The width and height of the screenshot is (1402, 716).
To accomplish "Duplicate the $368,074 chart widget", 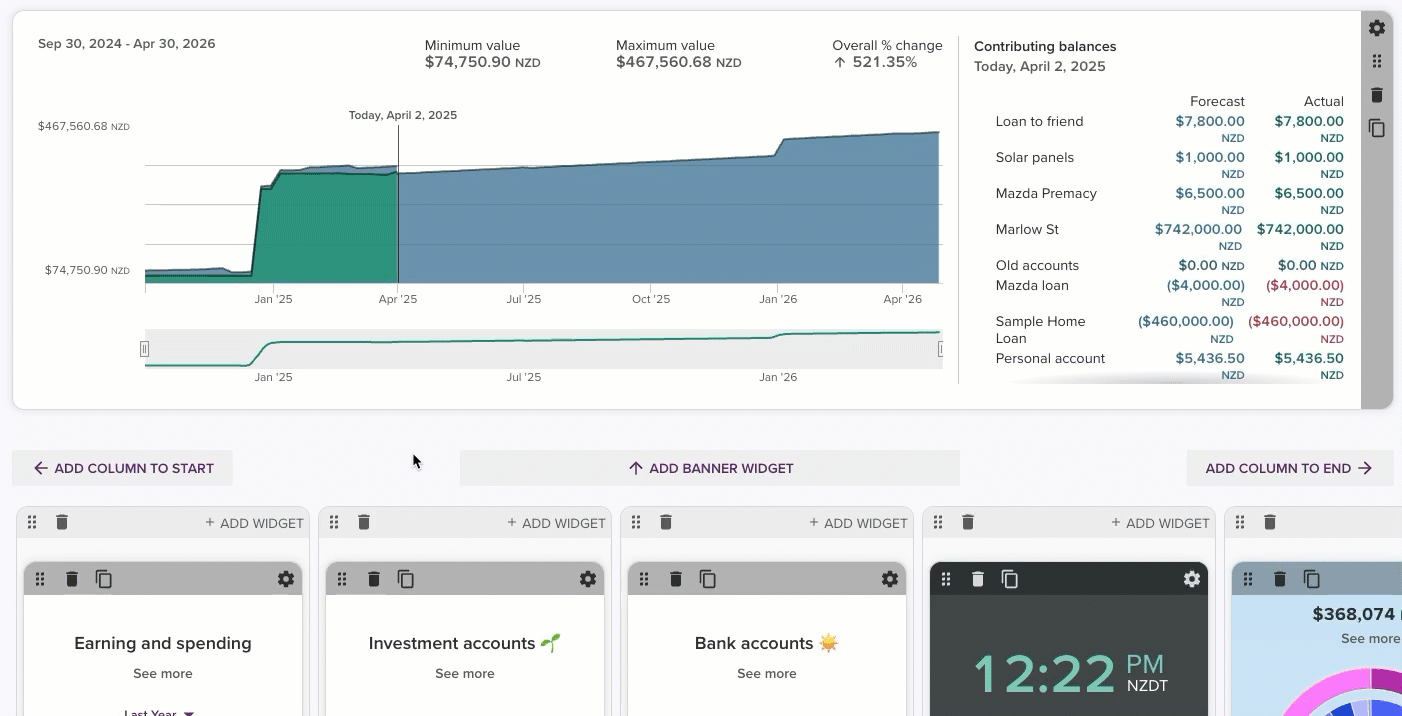I will click(x=1311, y=579).
